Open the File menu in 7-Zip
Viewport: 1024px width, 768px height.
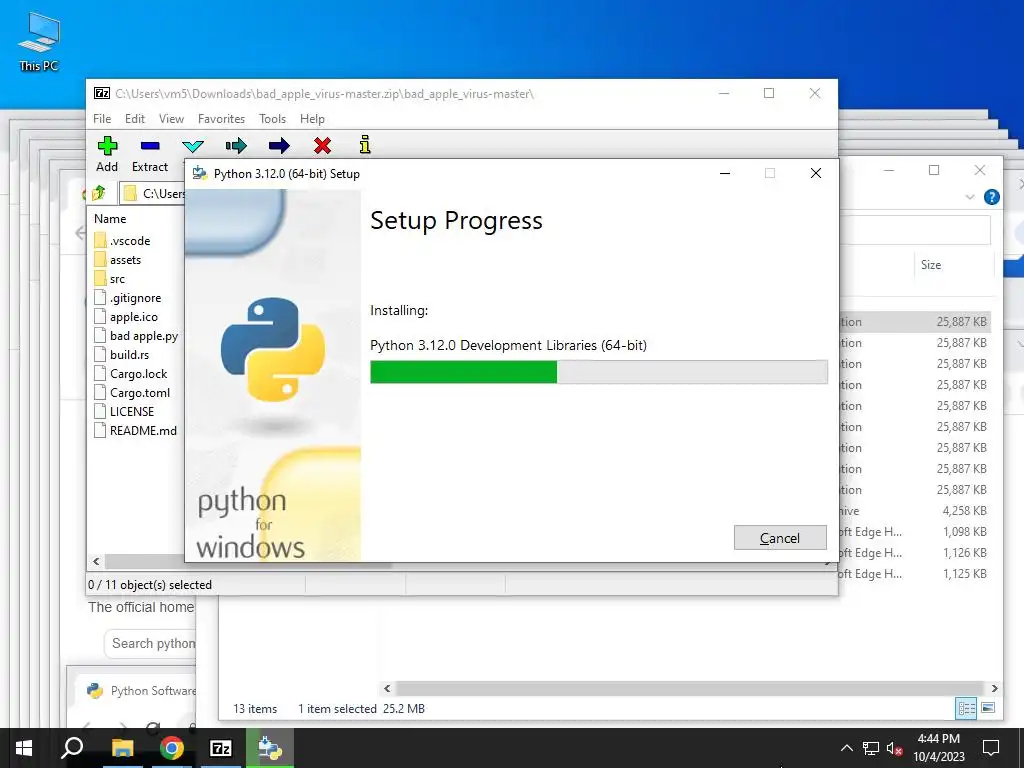tap(102, 119)
